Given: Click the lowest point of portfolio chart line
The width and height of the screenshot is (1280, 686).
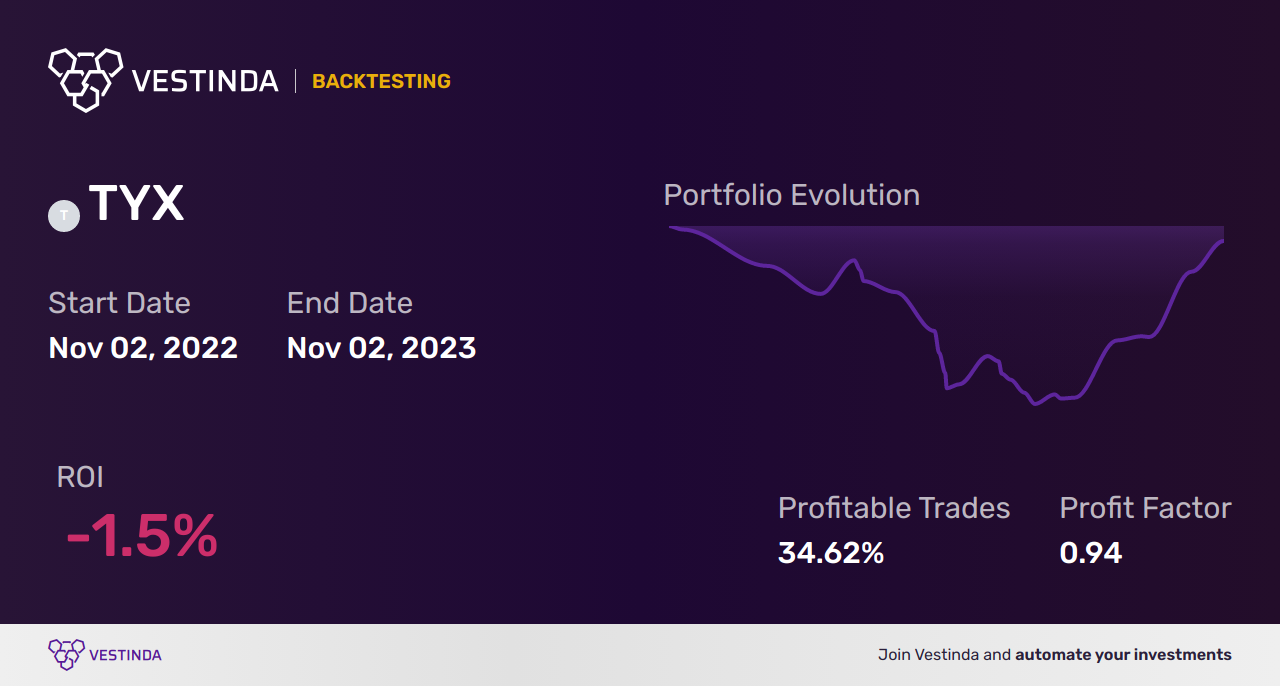Looking at the screenshot, I should pyautogui.click(x=1036, y=404).
